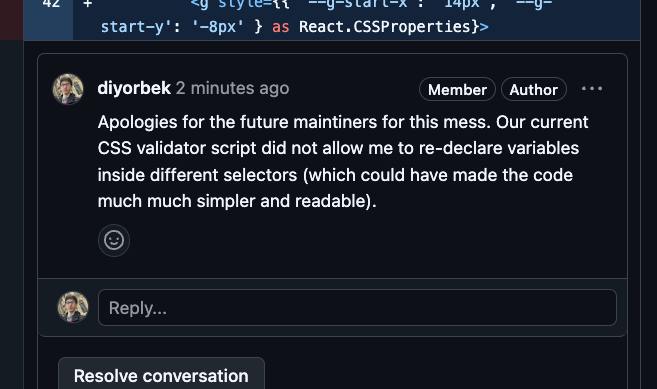
Task: Click diyorbek's avatar beside the comment header
Action: (x=68, y=89)
